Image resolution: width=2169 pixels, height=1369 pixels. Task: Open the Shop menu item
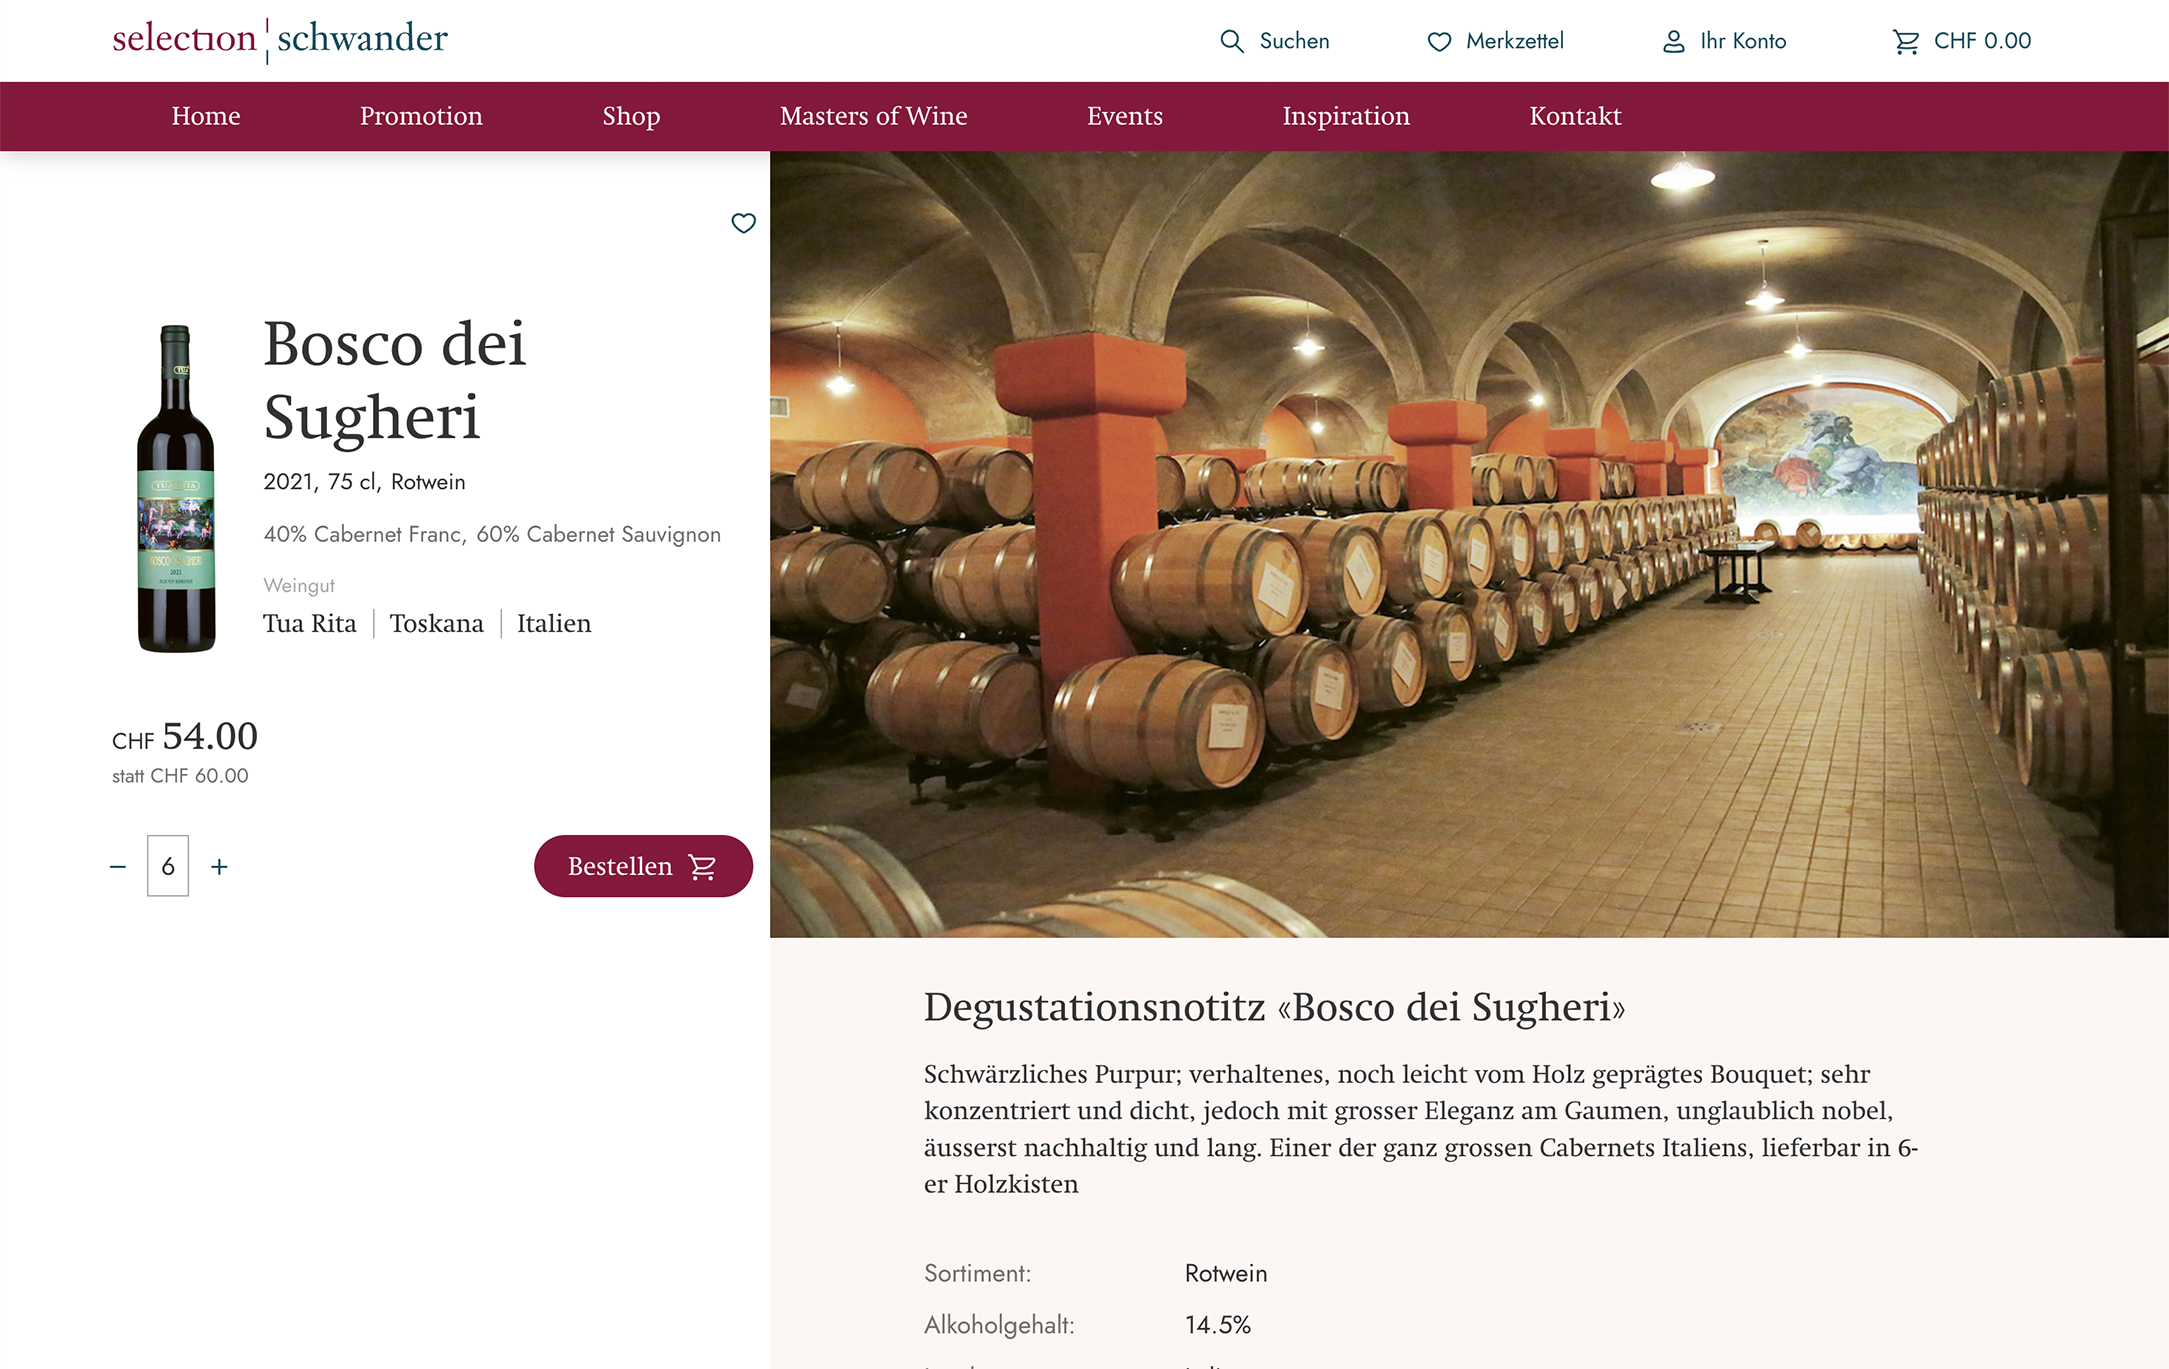coord(631,116)
